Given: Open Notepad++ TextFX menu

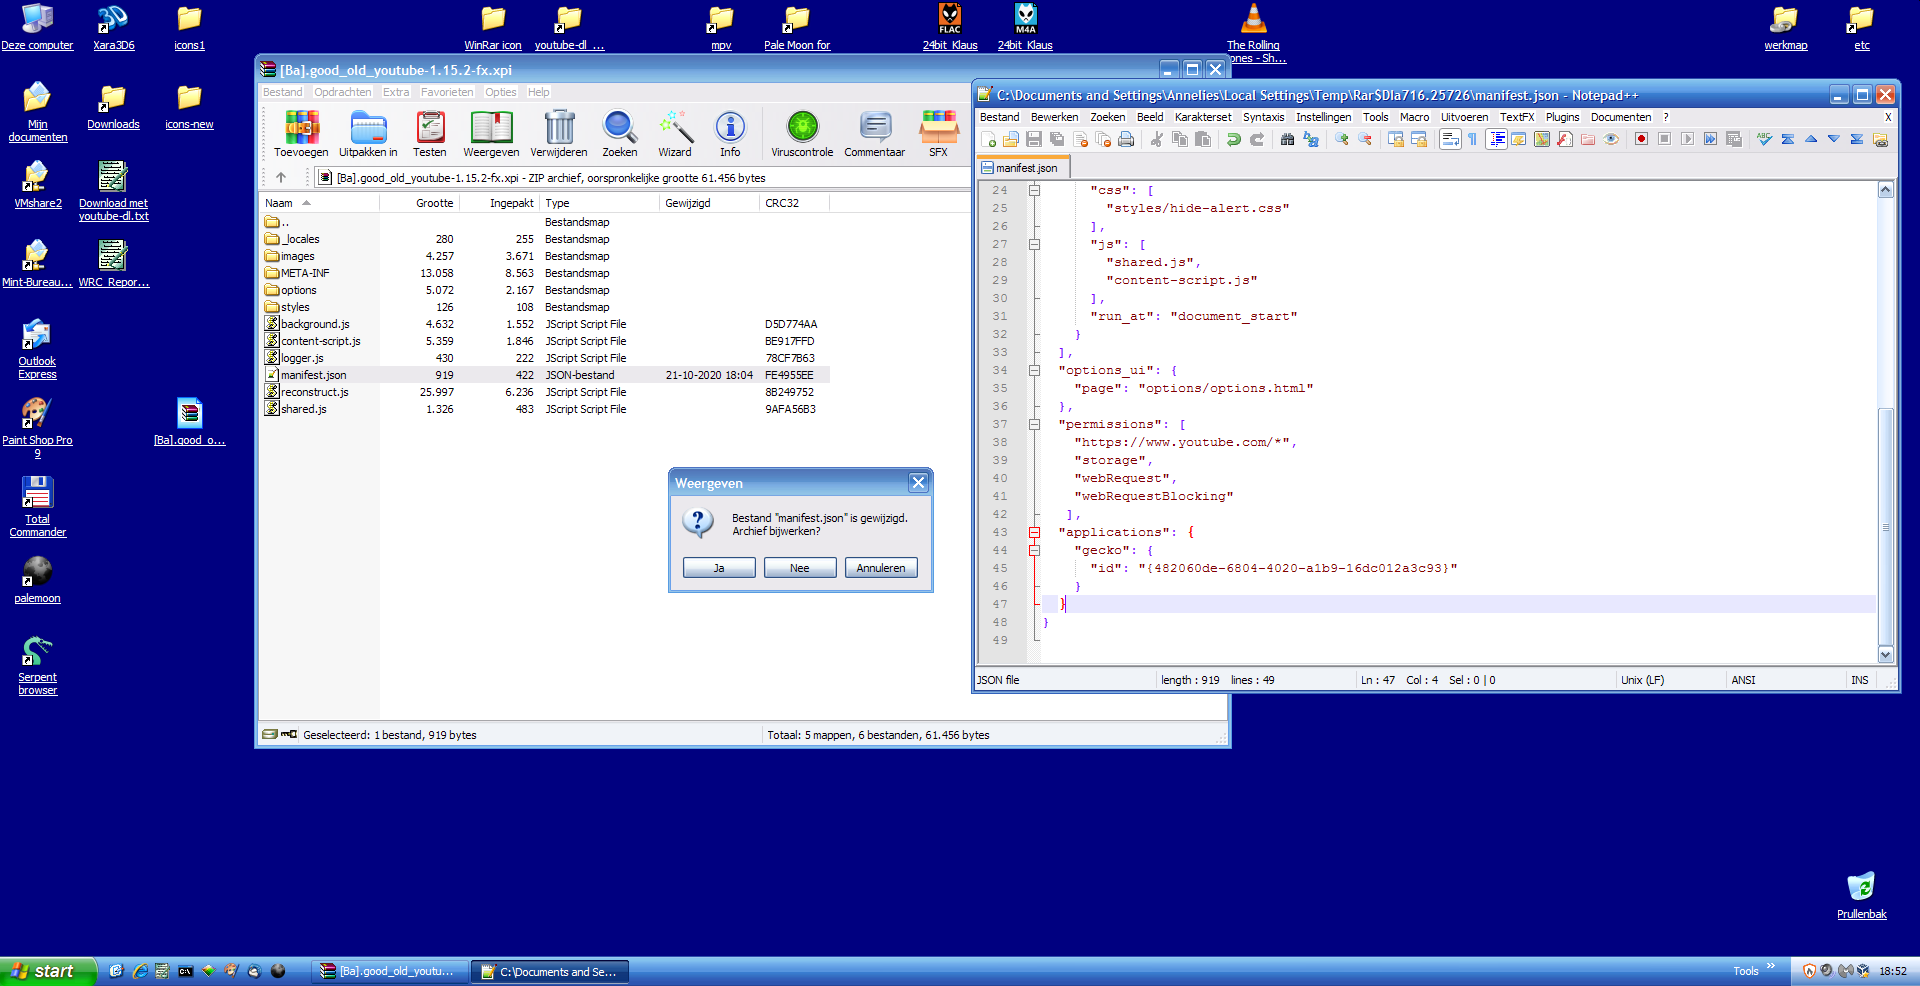Looking at the screenshot, I should click(x=1516, y=117).
